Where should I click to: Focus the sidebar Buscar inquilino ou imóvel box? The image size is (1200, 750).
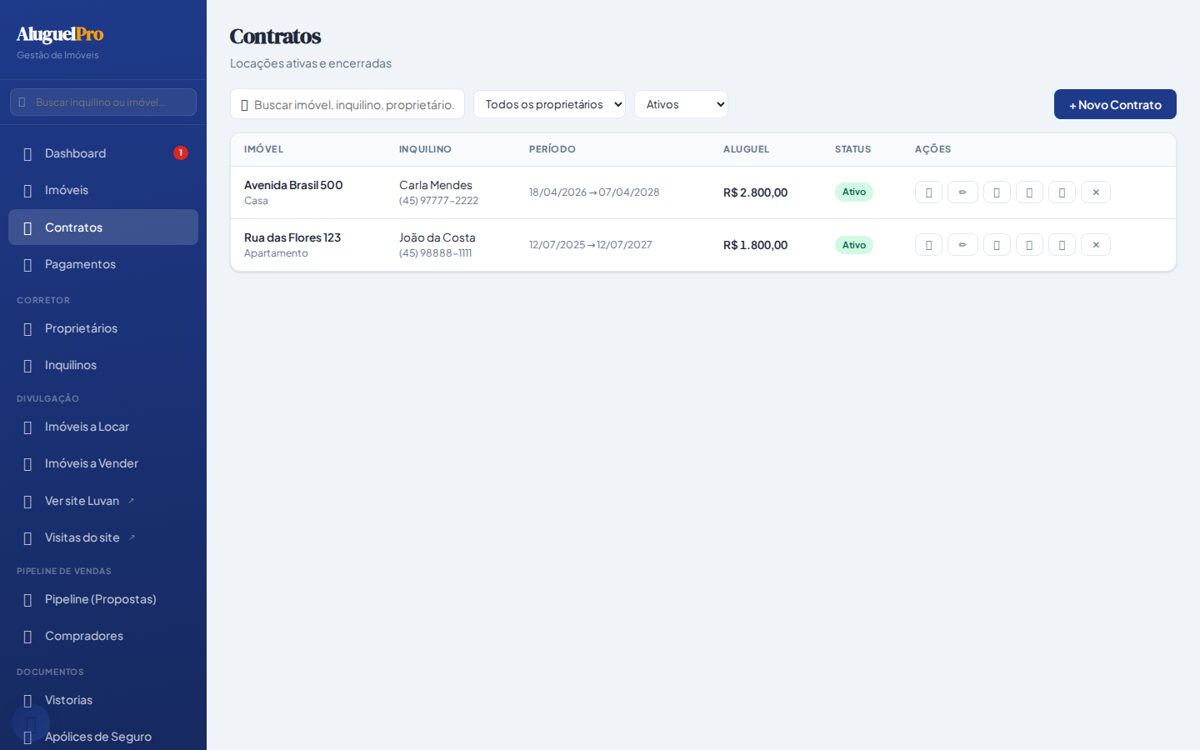click(x=103, y=102)
